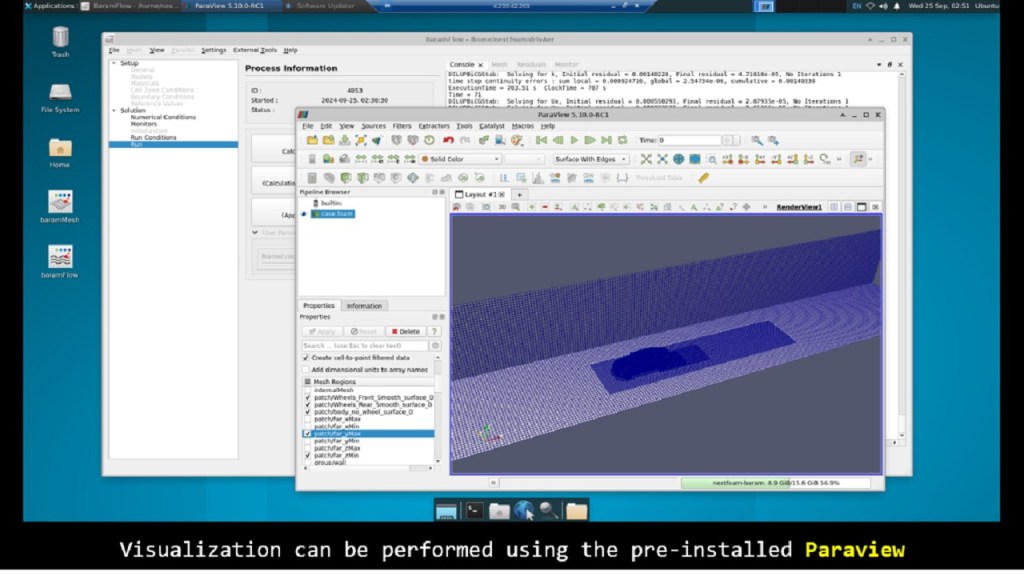Open the Filters menu in ParaView
This screenshot has height=576, width=1024.
click(401, 126)
